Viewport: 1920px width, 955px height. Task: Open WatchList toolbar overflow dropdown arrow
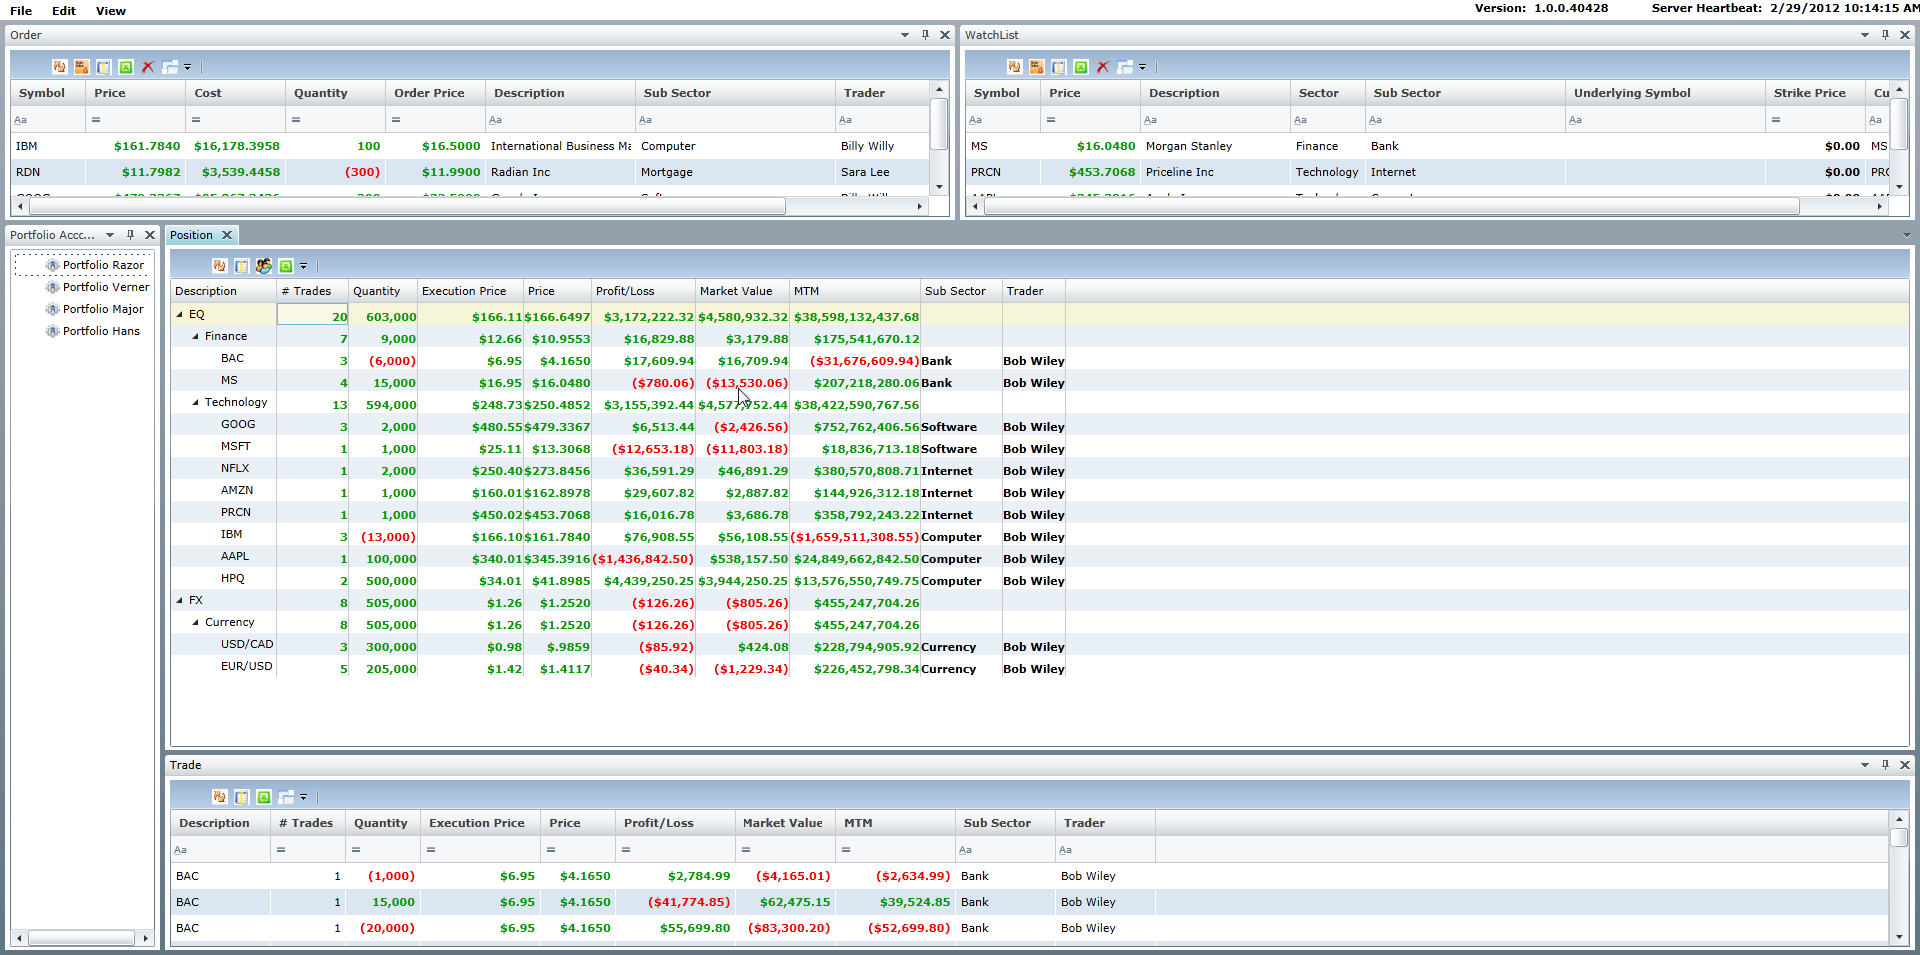1142,67
